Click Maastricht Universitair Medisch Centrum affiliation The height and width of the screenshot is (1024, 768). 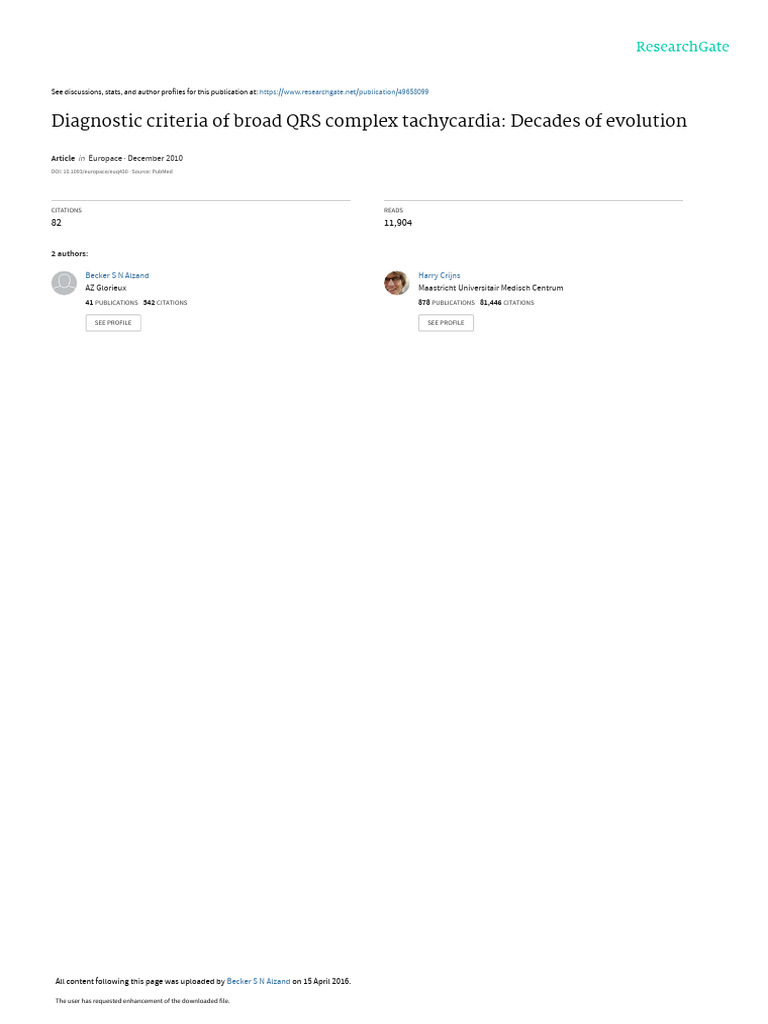(490, 288)
